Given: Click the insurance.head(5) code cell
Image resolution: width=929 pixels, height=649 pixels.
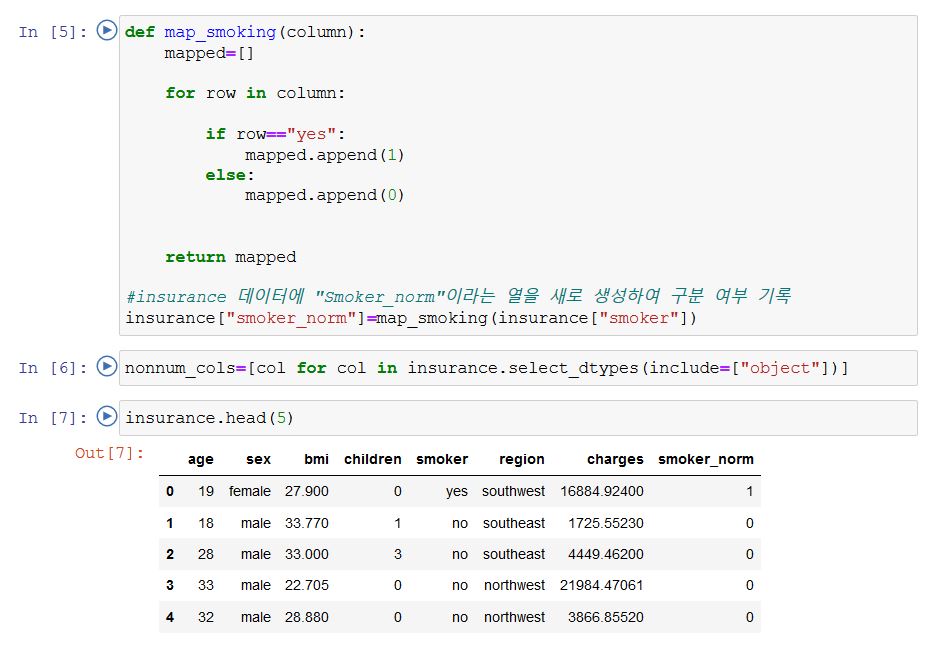Looking at the screenshot, I should coord(518,418).
